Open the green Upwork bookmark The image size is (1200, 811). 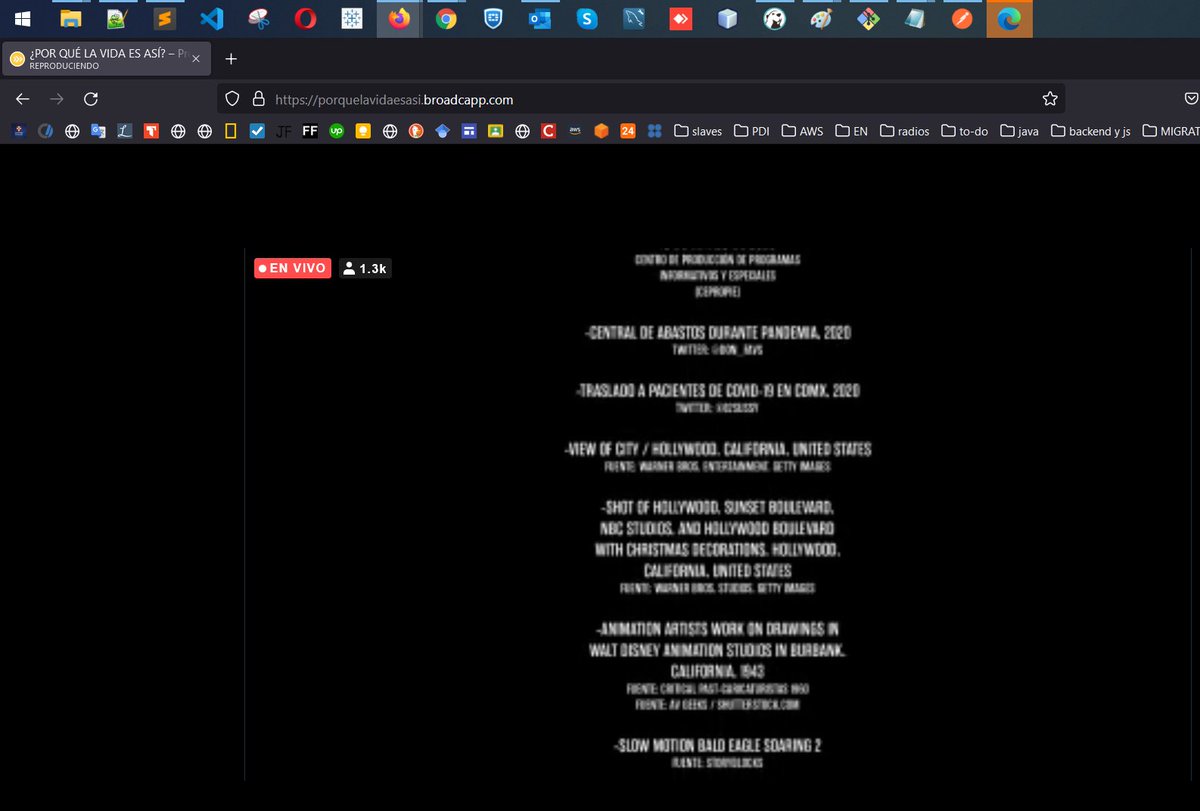tap(337, 131)
